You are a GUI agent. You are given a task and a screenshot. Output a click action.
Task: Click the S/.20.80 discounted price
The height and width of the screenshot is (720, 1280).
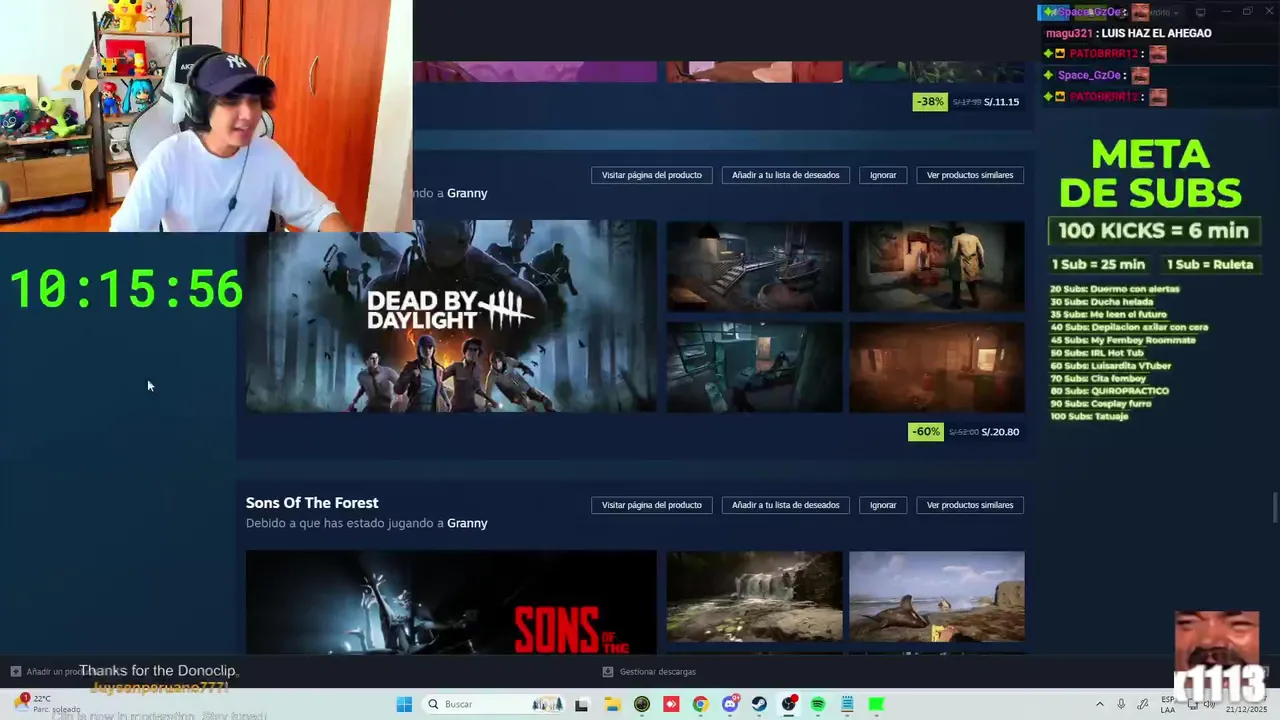(x=1000, y=432)
